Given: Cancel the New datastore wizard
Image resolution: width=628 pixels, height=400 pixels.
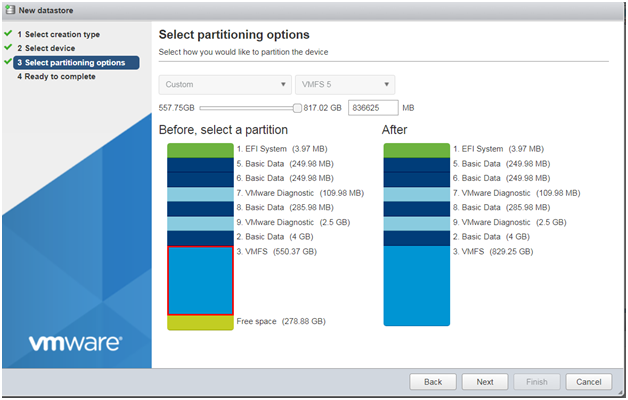Looking at the screenshot, I should [589, 382].
